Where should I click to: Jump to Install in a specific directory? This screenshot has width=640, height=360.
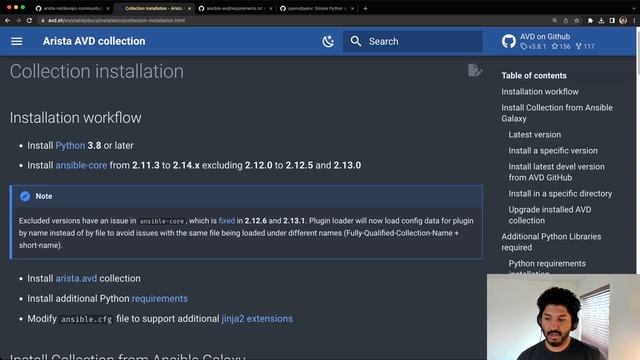click(560, 193)
